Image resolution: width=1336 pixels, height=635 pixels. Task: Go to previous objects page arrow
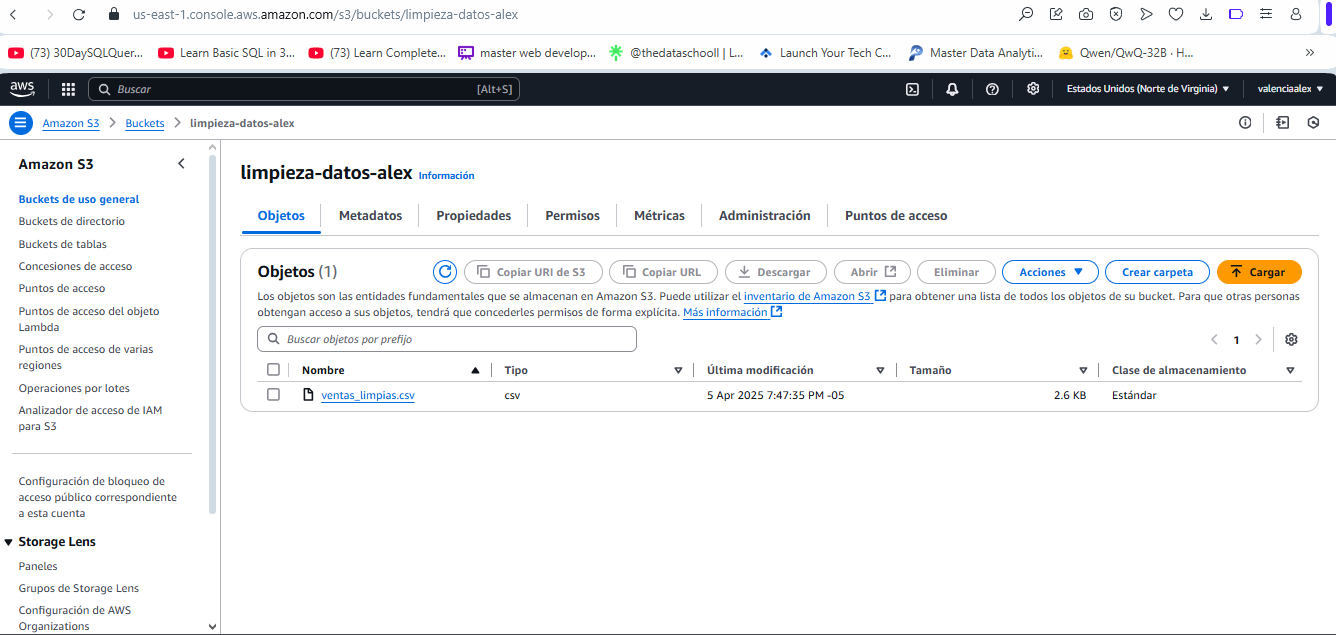point(1214,340)
